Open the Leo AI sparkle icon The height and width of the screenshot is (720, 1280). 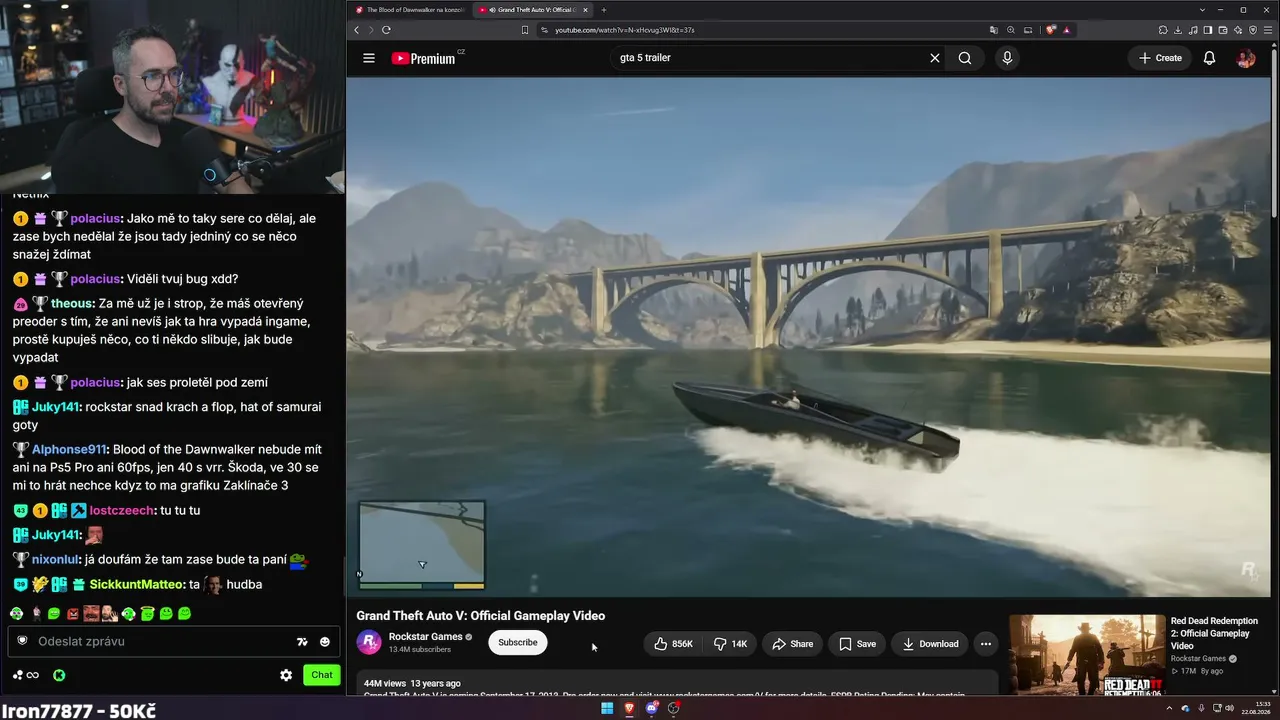[1238, 30]
